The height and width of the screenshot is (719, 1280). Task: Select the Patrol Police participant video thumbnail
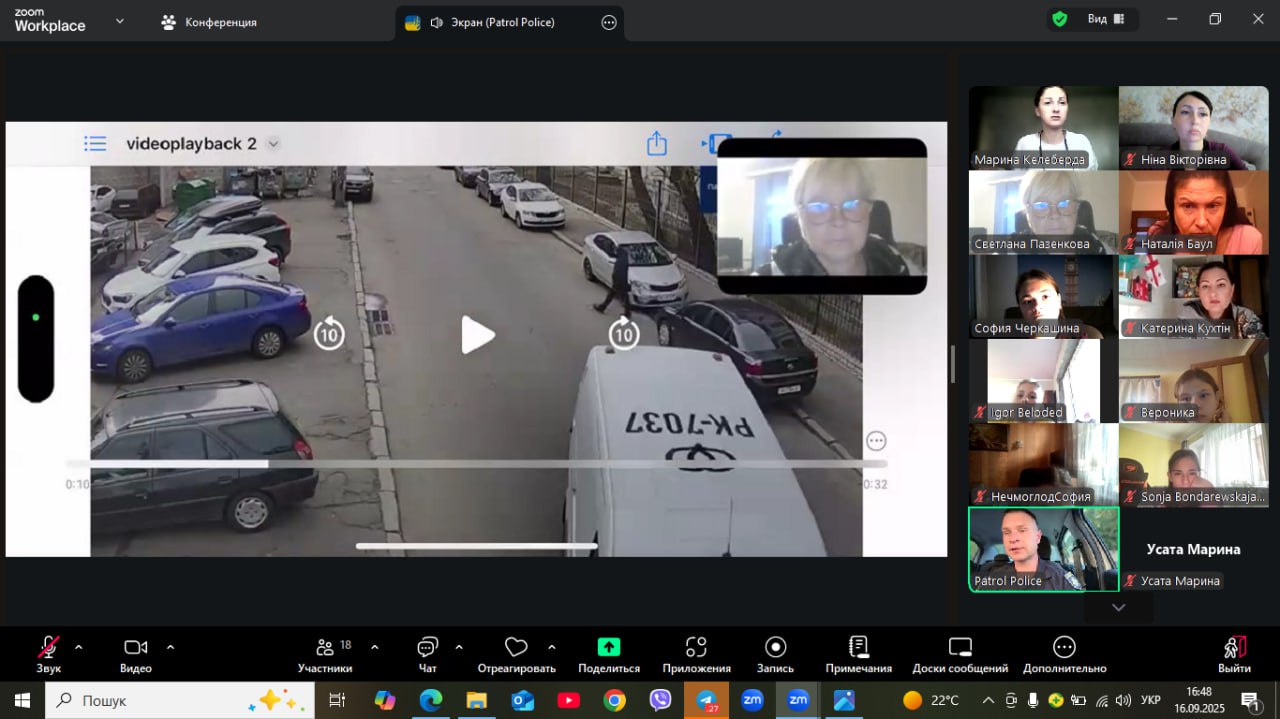click(1043, 549)
